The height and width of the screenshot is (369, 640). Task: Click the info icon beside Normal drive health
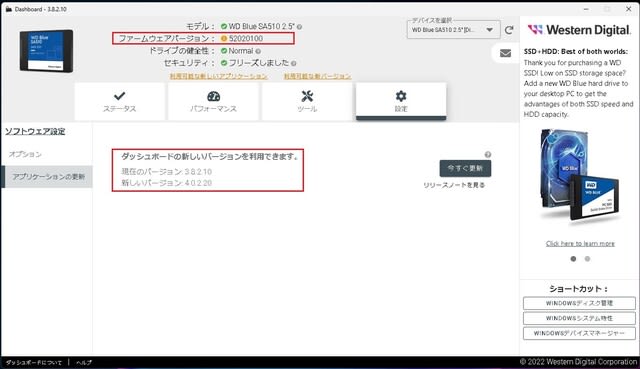pyautogui.click(x=258, y=51)
